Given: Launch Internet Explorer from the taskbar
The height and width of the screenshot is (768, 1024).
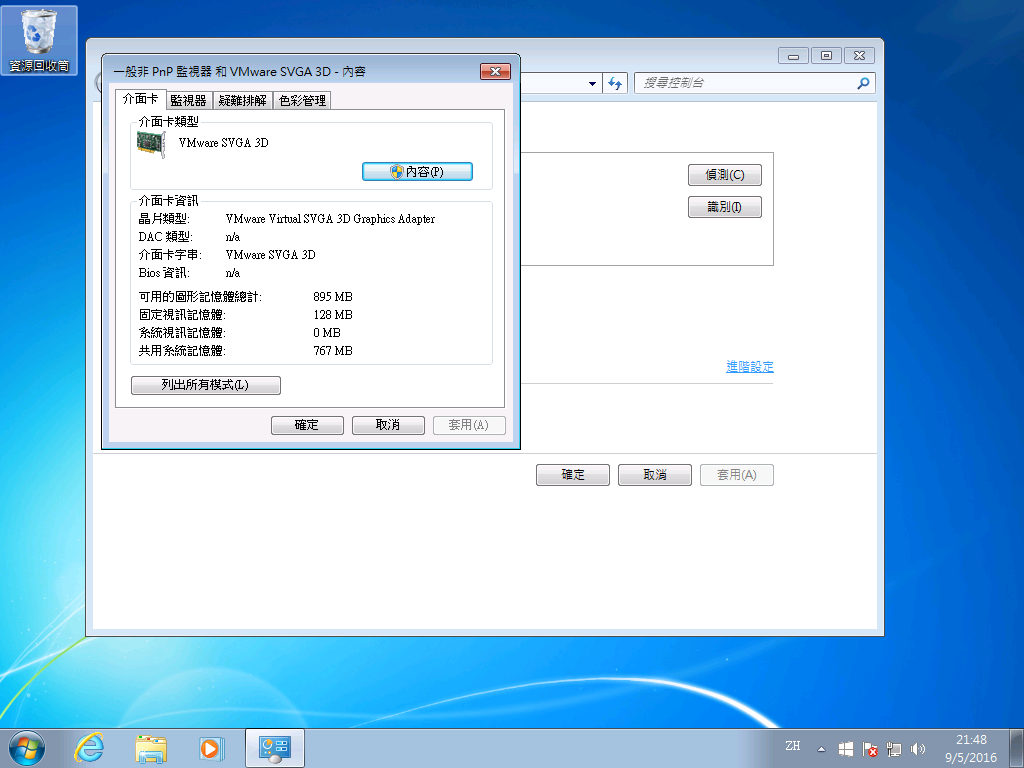Looking at the screenshot, I should point(88,747).
